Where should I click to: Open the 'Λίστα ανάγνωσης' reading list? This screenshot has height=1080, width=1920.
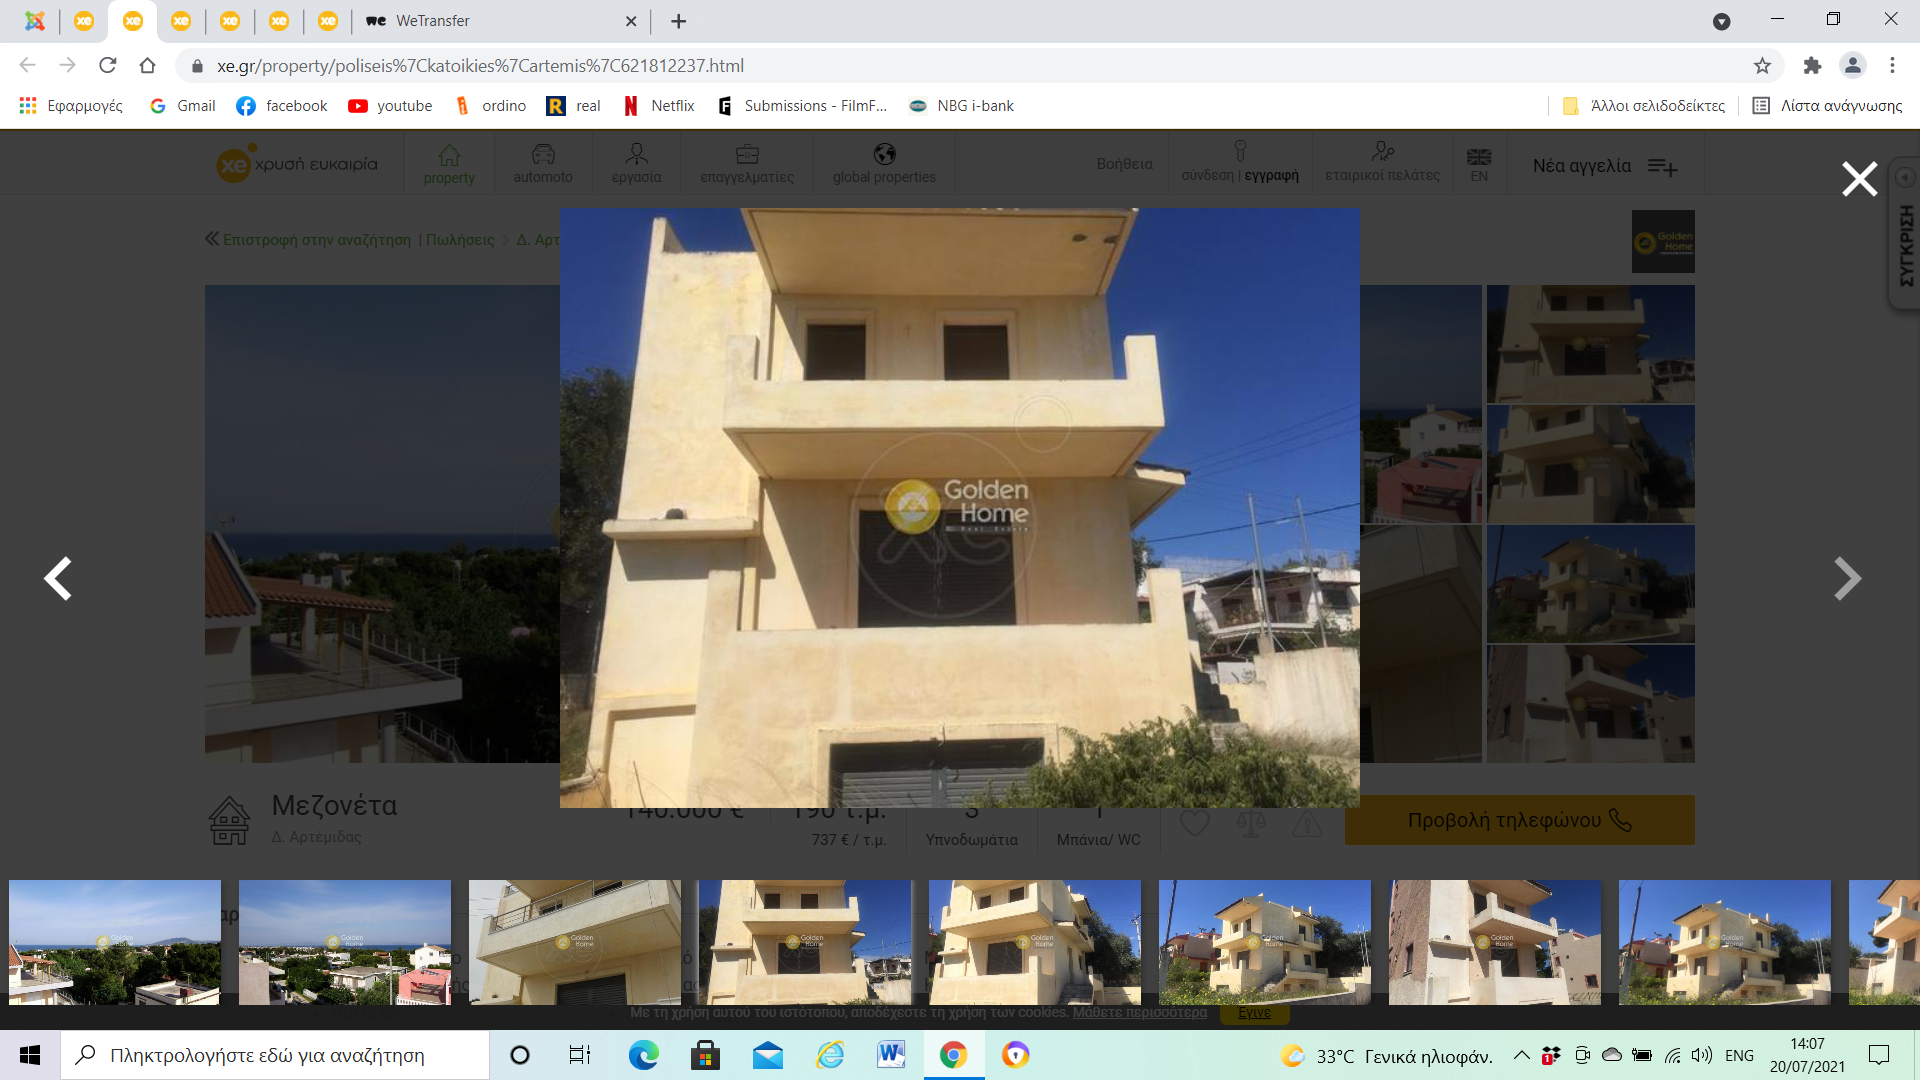click(x=1828, y=106)
